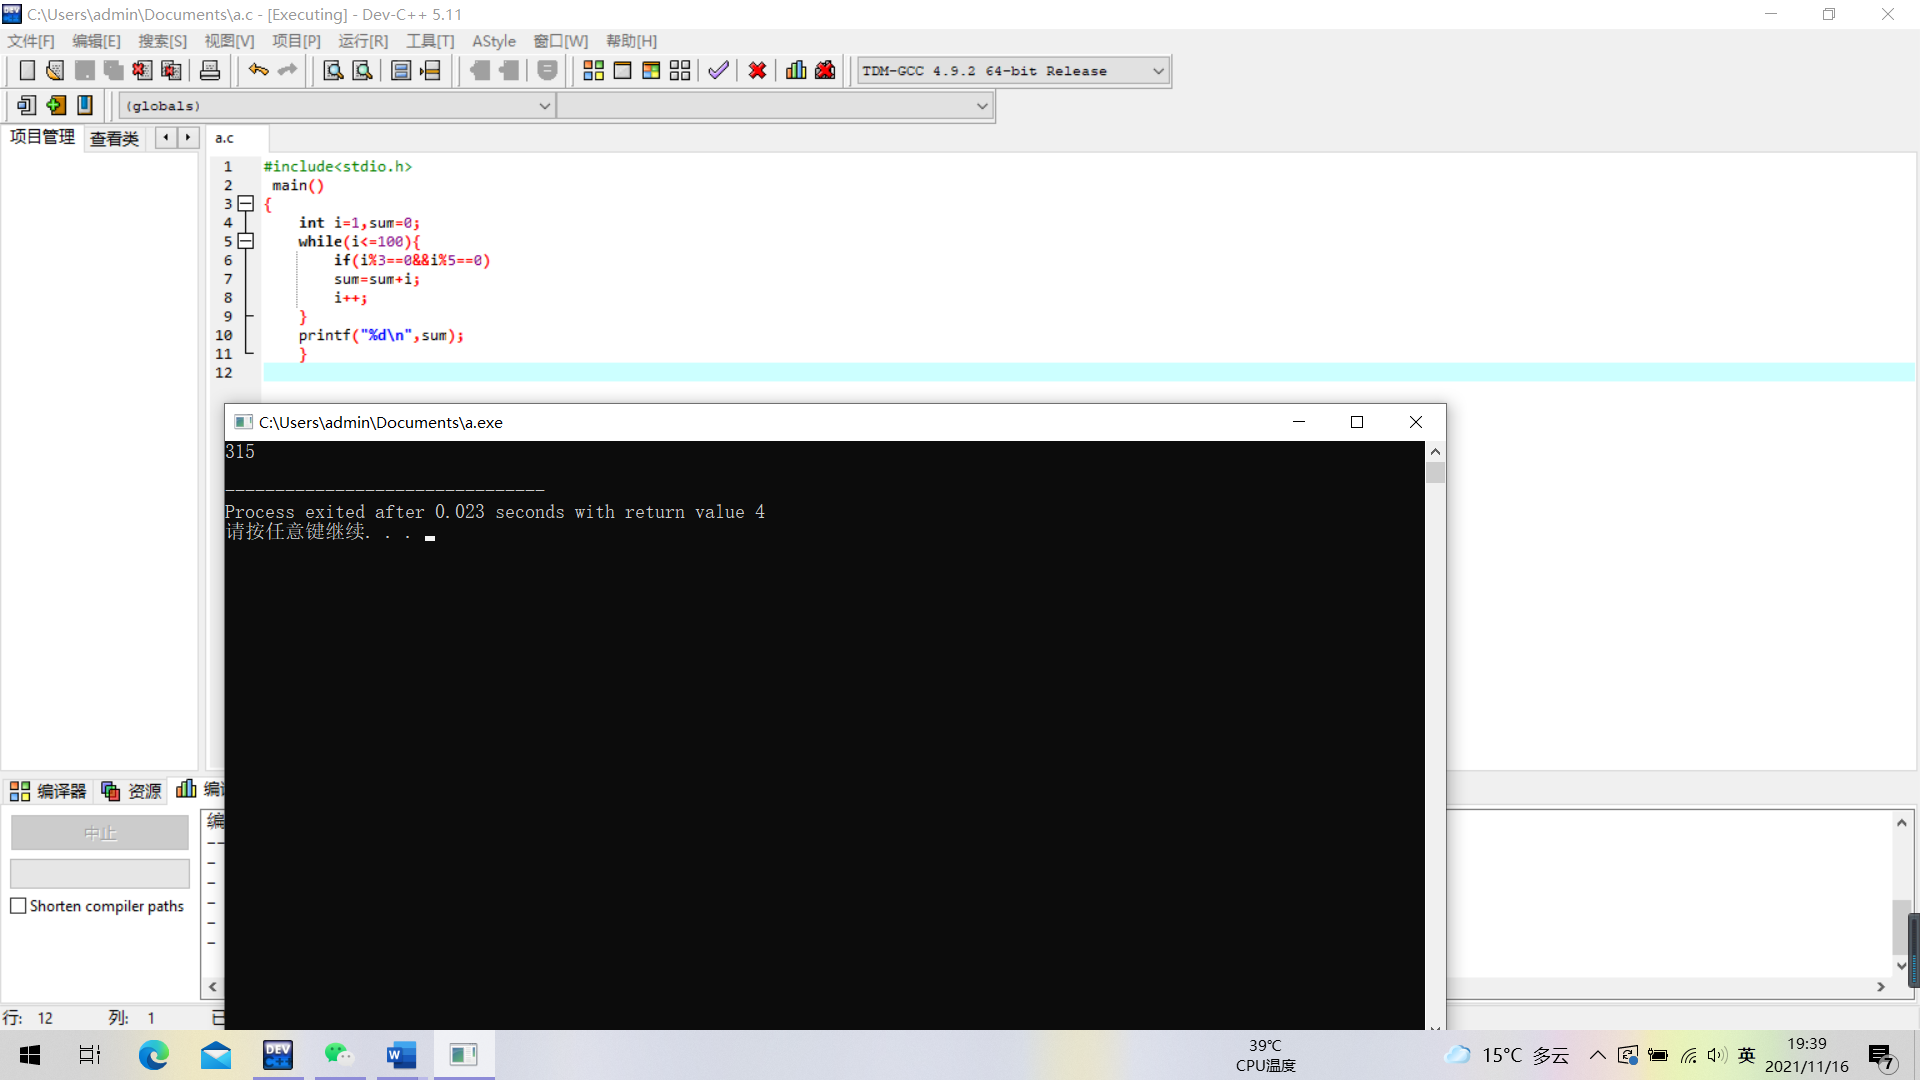
Task: Click the Syntax check checkmark icon
Action: coord(718,71)
